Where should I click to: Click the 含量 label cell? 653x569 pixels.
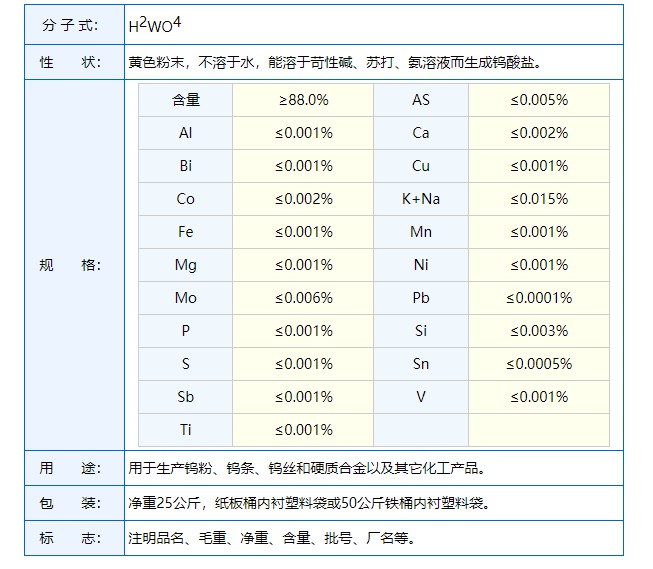(x=186, y=100)
